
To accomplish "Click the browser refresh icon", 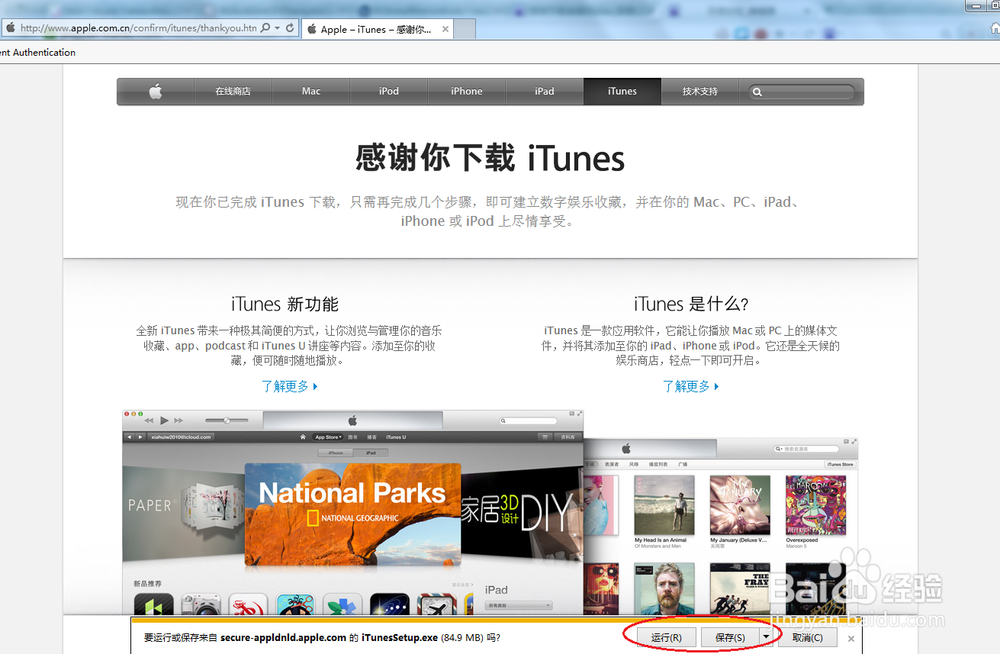I will coord(290,28).
